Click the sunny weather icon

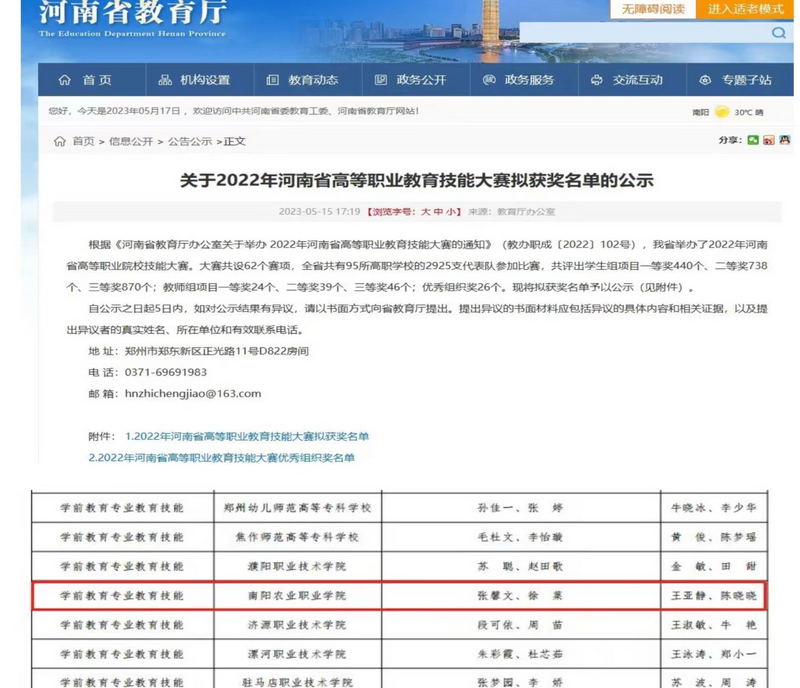[722, 112]
